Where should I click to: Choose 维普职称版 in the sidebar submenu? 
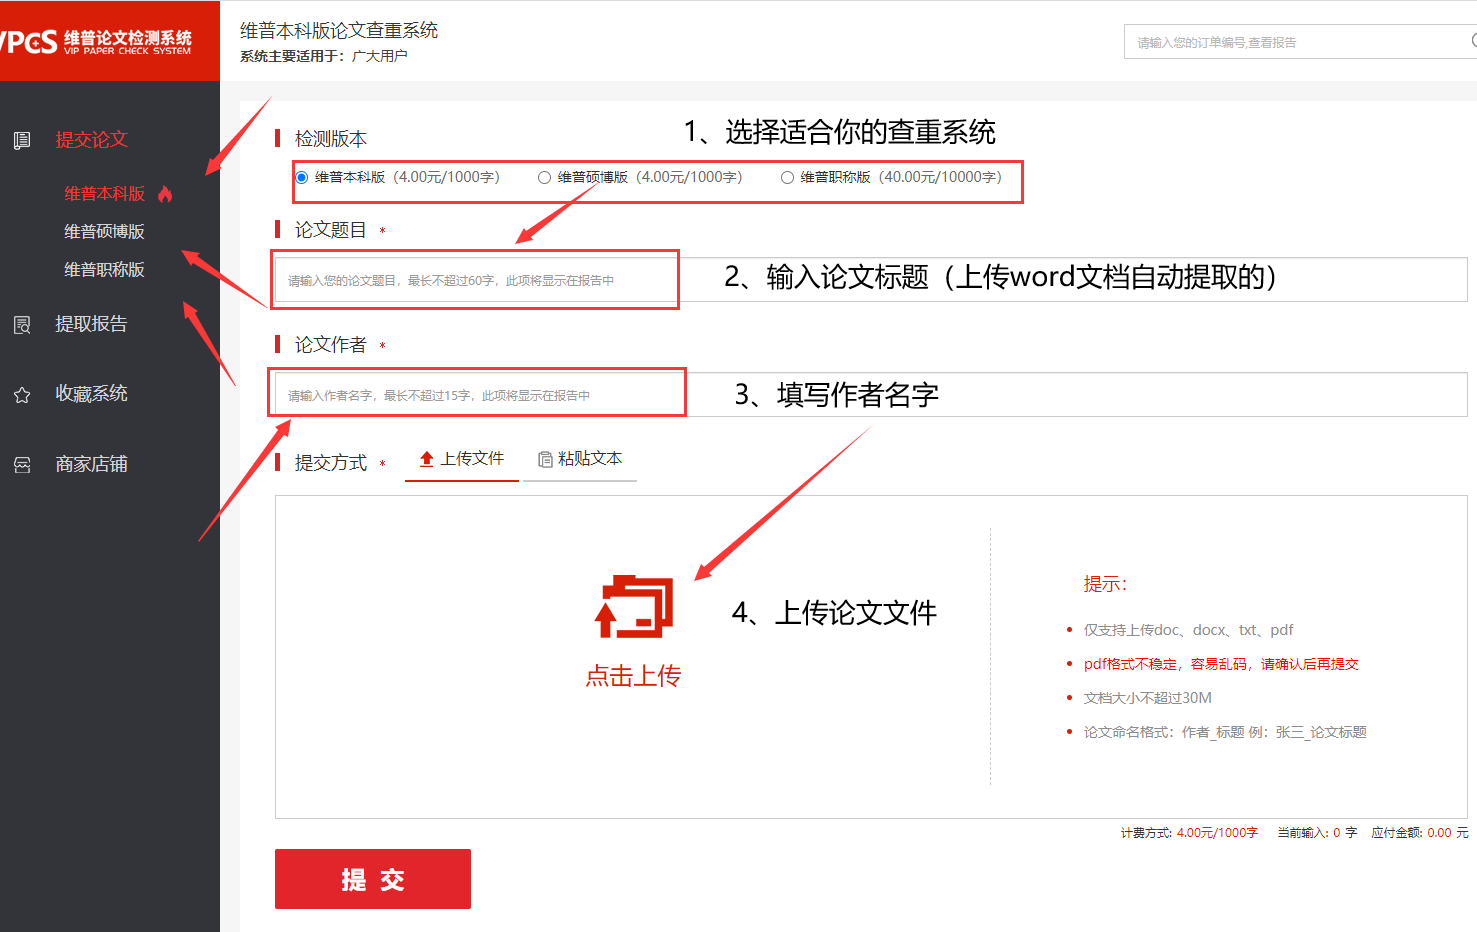coord(105,270)
